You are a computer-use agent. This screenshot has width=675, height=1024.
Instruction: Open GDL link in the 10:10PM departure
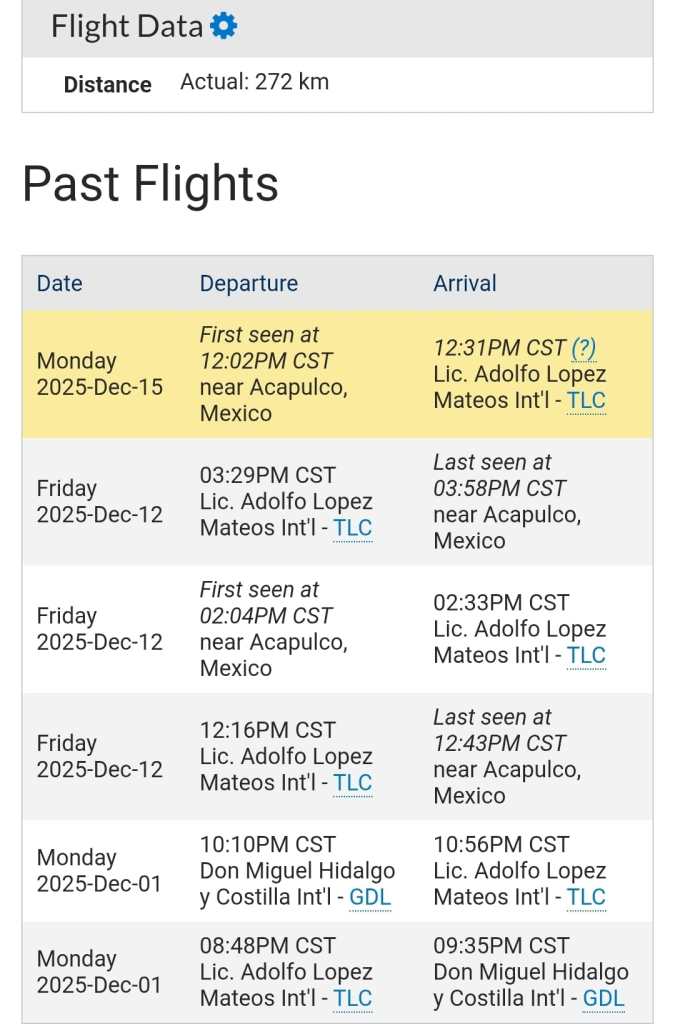[x=370, y=897]
